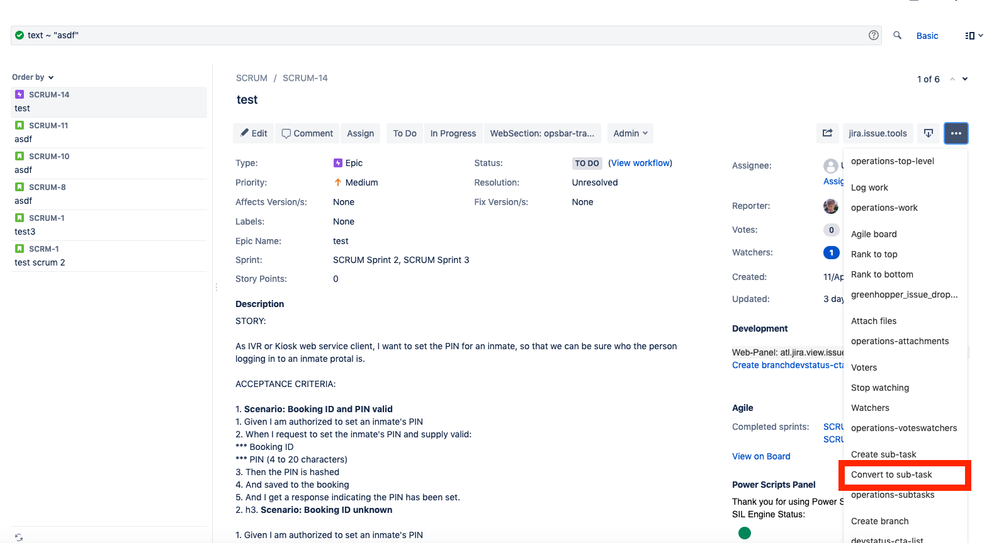999x543 pixels.
Task: Open the View on Board link
Action: point(761,456)
